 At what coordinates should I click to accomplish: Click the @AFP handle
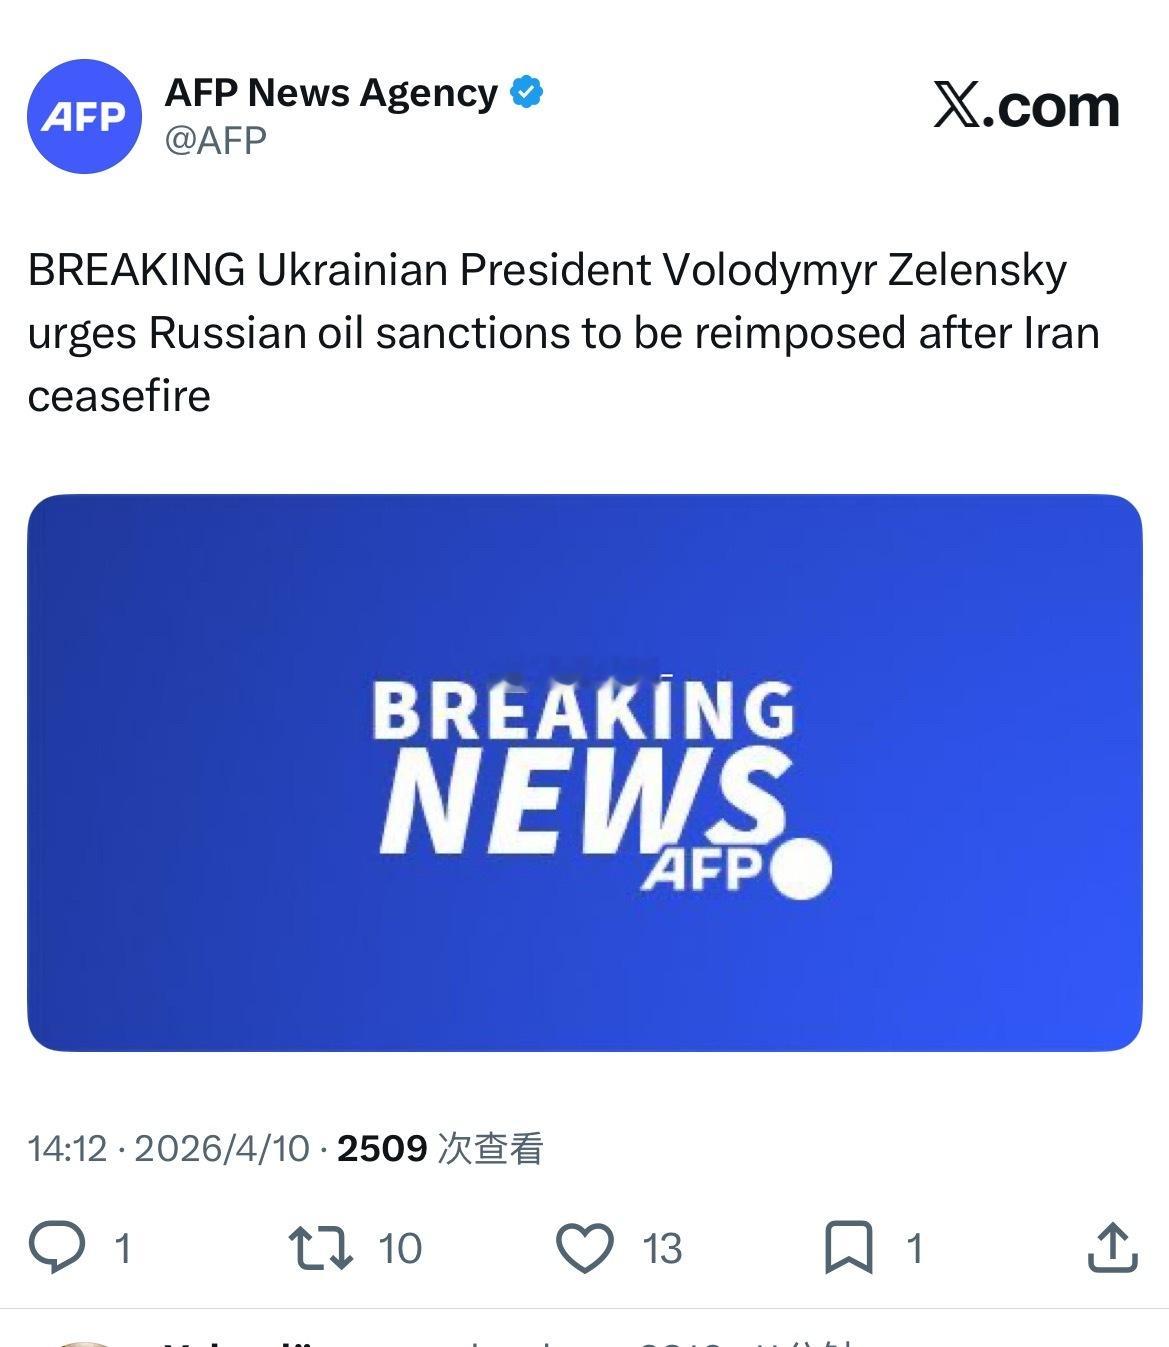(216, 140)
